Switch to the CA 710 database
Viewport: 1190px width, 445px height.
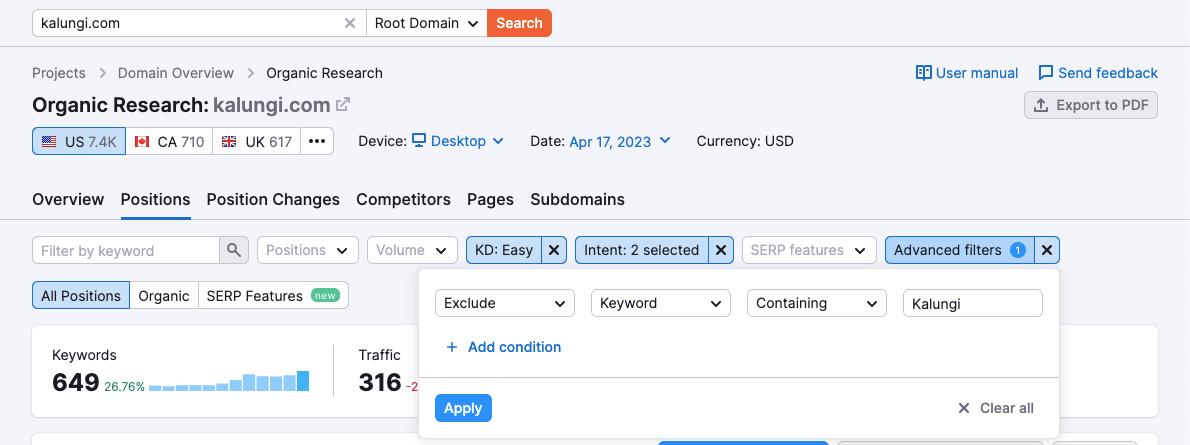coord(169,142)
